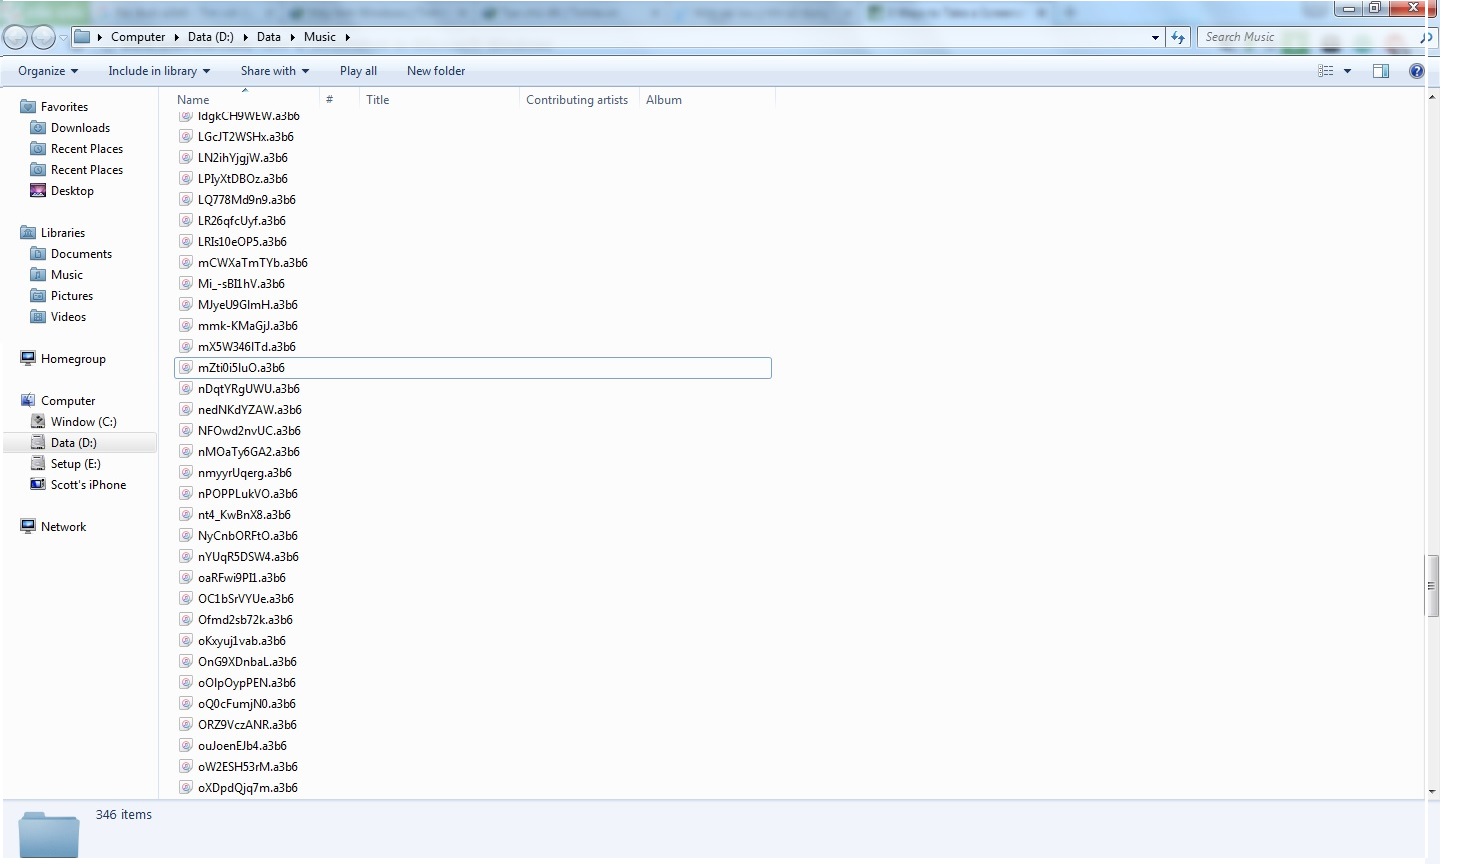Open the Downloads favorite folder
This screenshot has width=1472, height=864.
(80, 128)
